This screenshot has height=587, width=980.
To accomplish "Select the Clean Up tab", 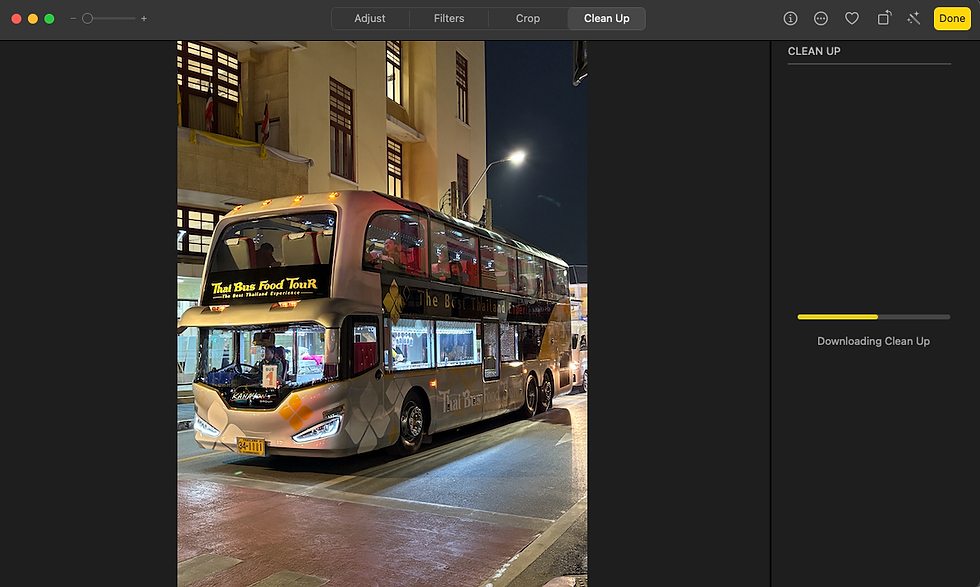I will [x=606, y=19].
